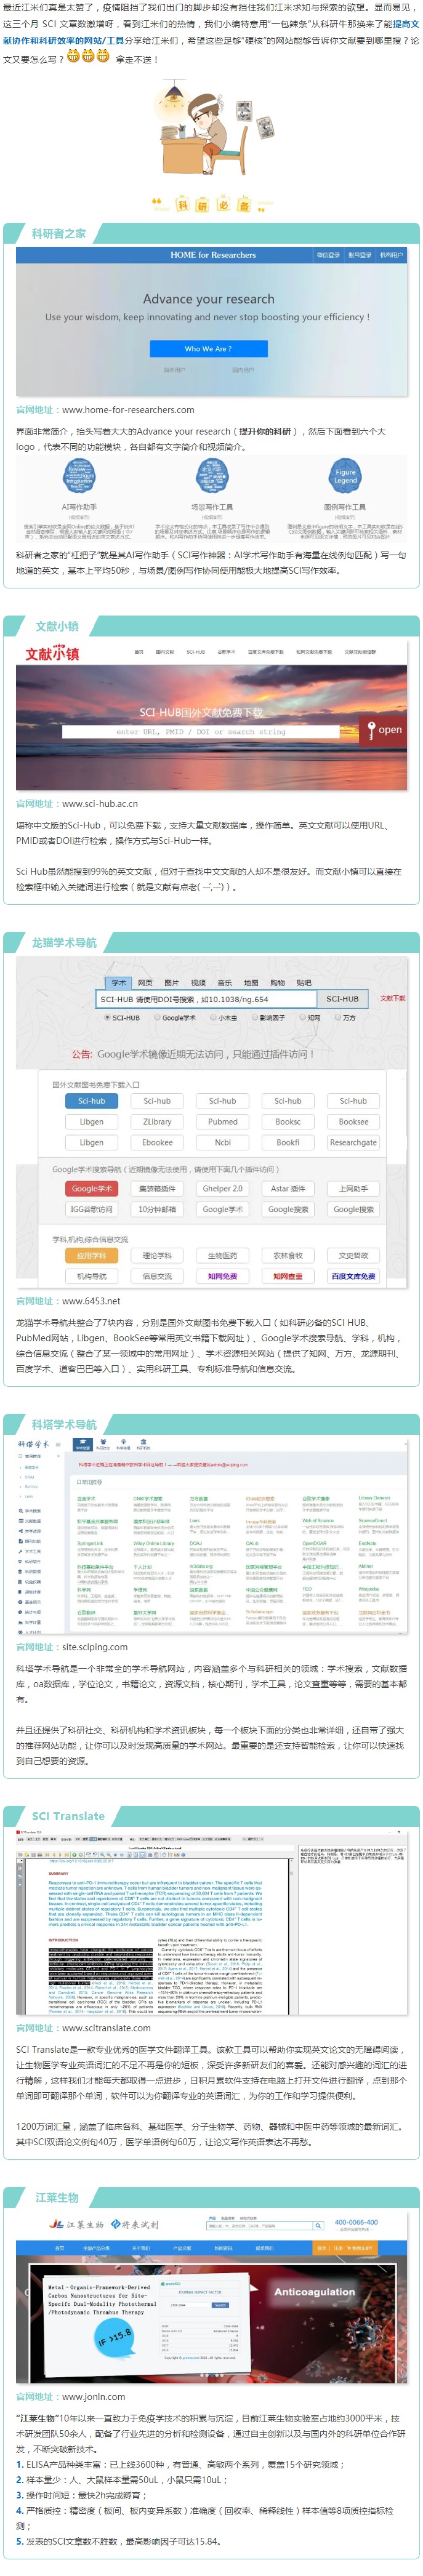The width and height of the screenshot is (423, 2576).
Task: Click the Who We Are ? button
Action: coord(208,348)
